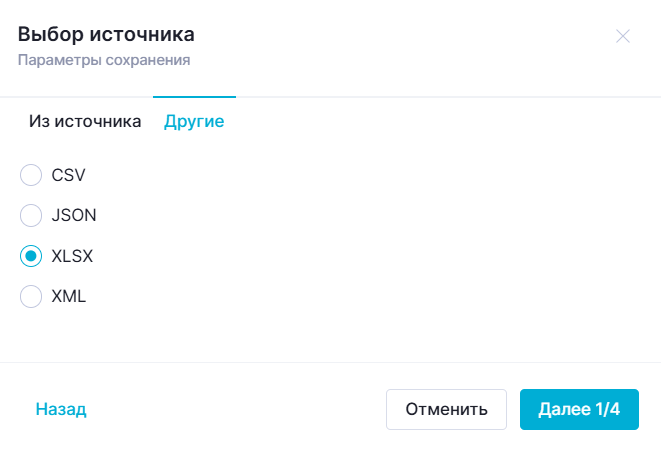
Task: Click the JSON format label text
Action: click(x=74, y=215)
